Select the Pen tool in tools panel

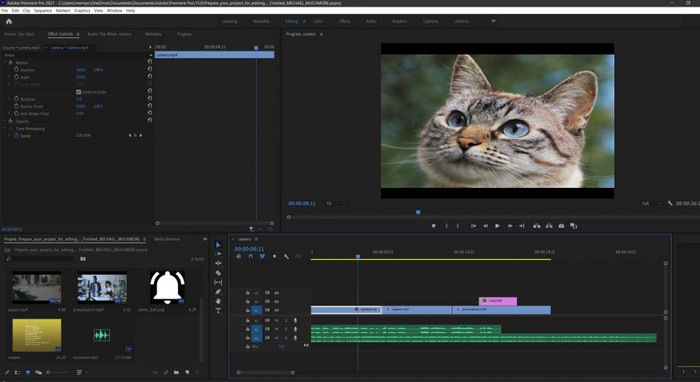click(x=218, y=292)
